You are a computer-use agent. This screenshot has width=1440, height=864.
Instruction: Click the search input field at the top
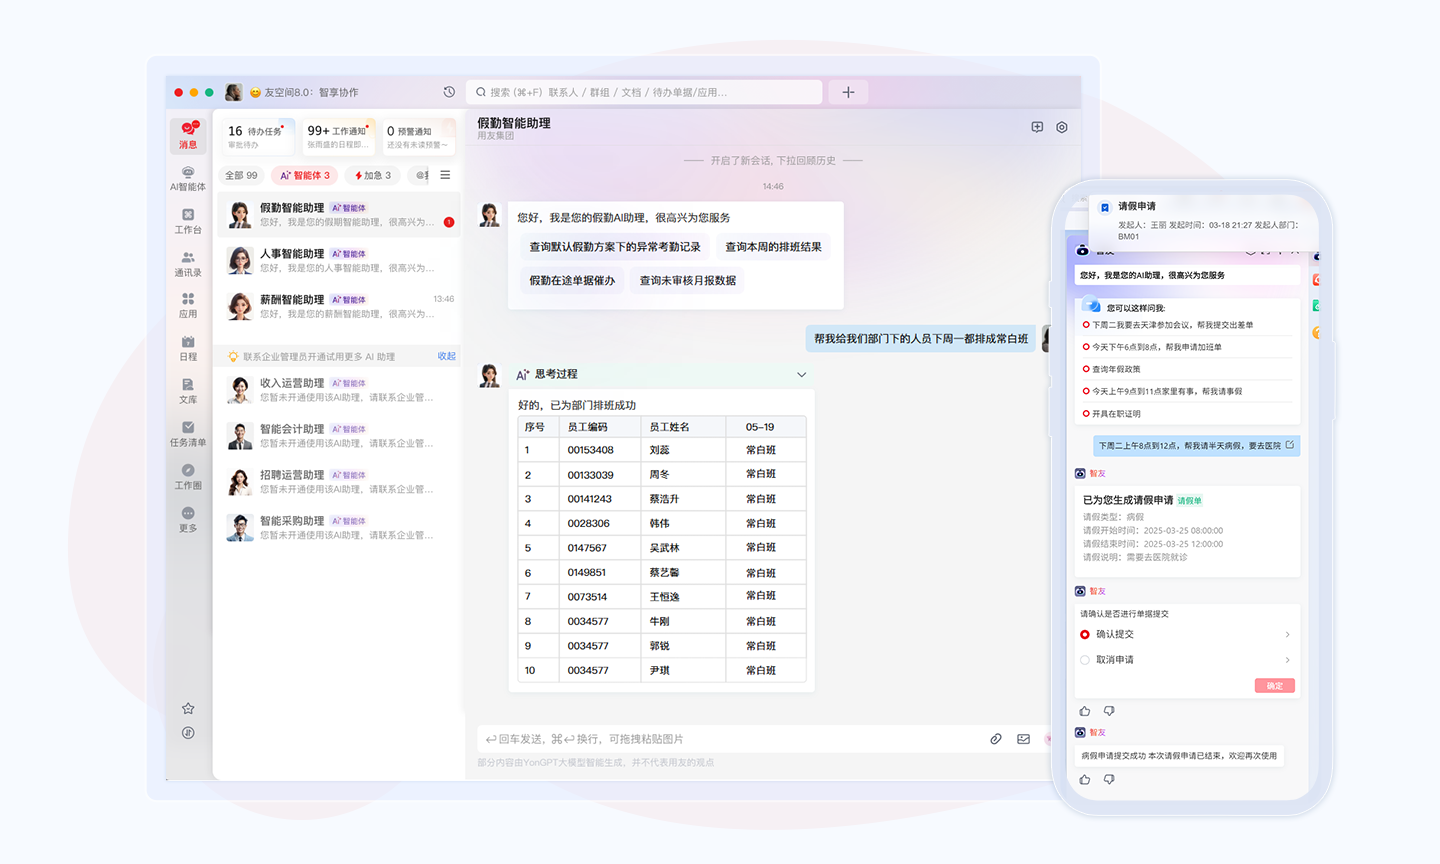point(645,92)
